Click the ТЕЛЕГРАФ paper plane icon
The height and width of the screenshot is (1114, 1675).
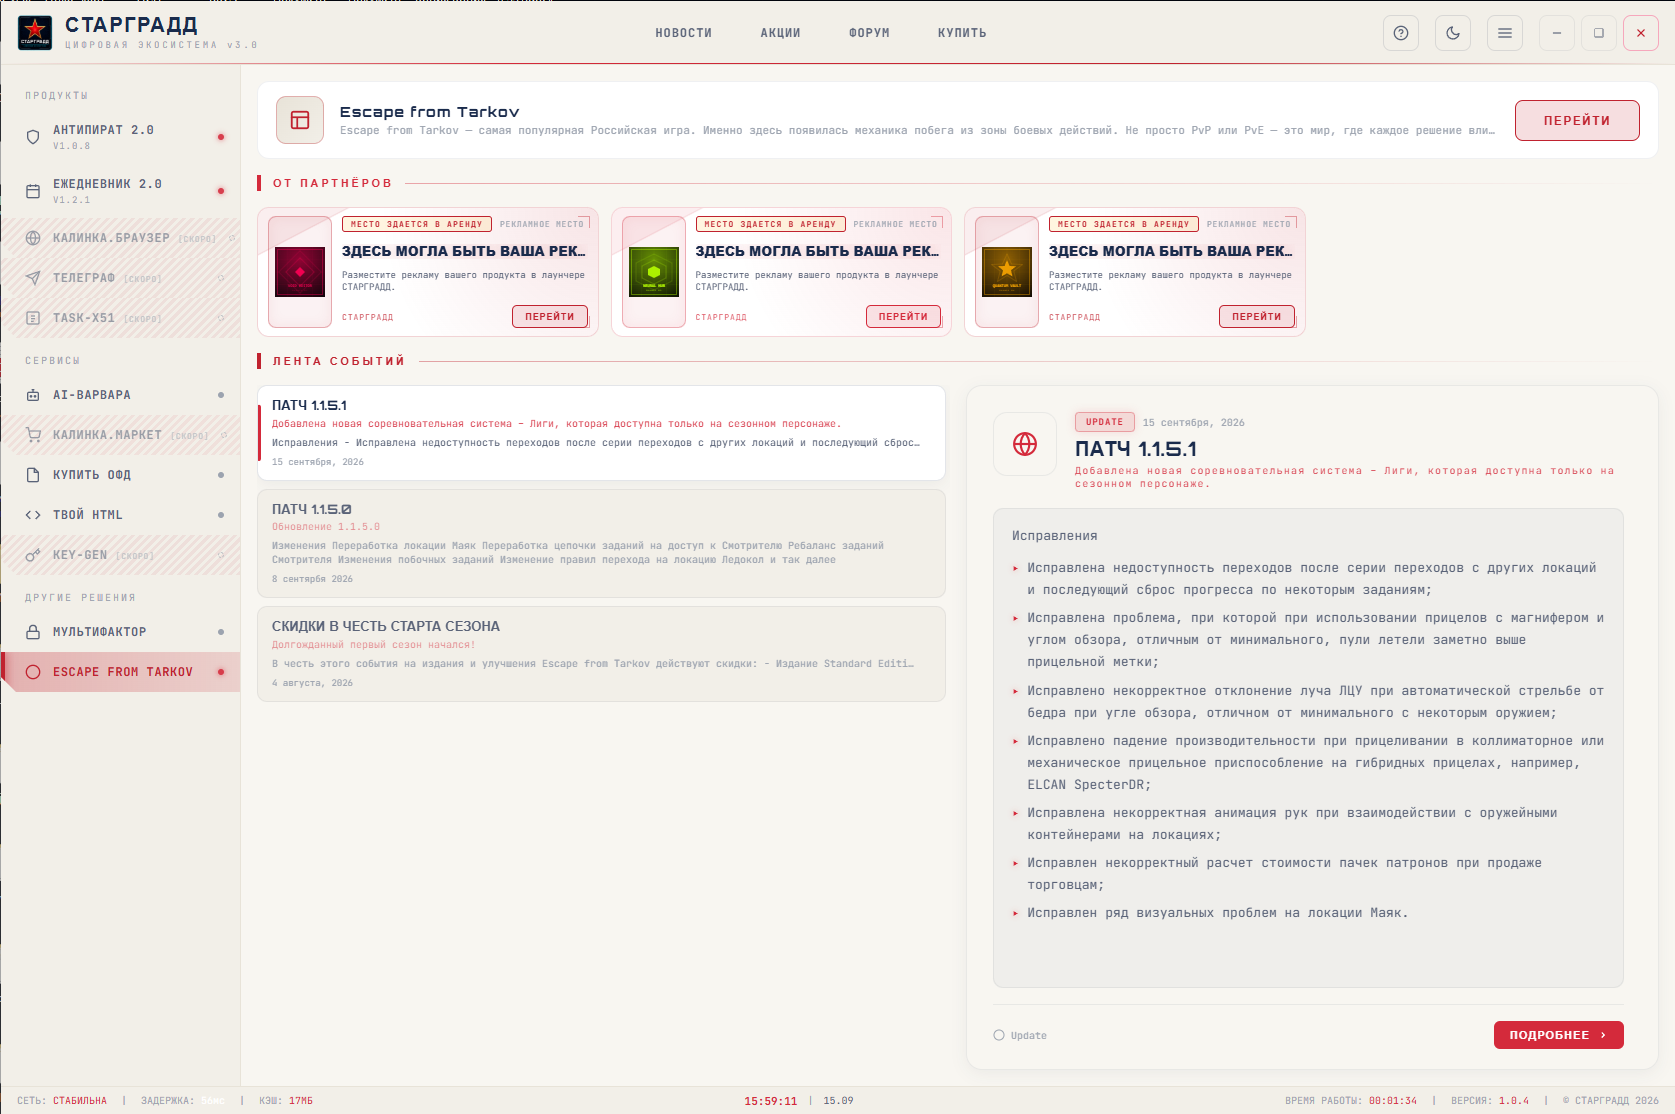pyautogui.click(x=33, y=278)
